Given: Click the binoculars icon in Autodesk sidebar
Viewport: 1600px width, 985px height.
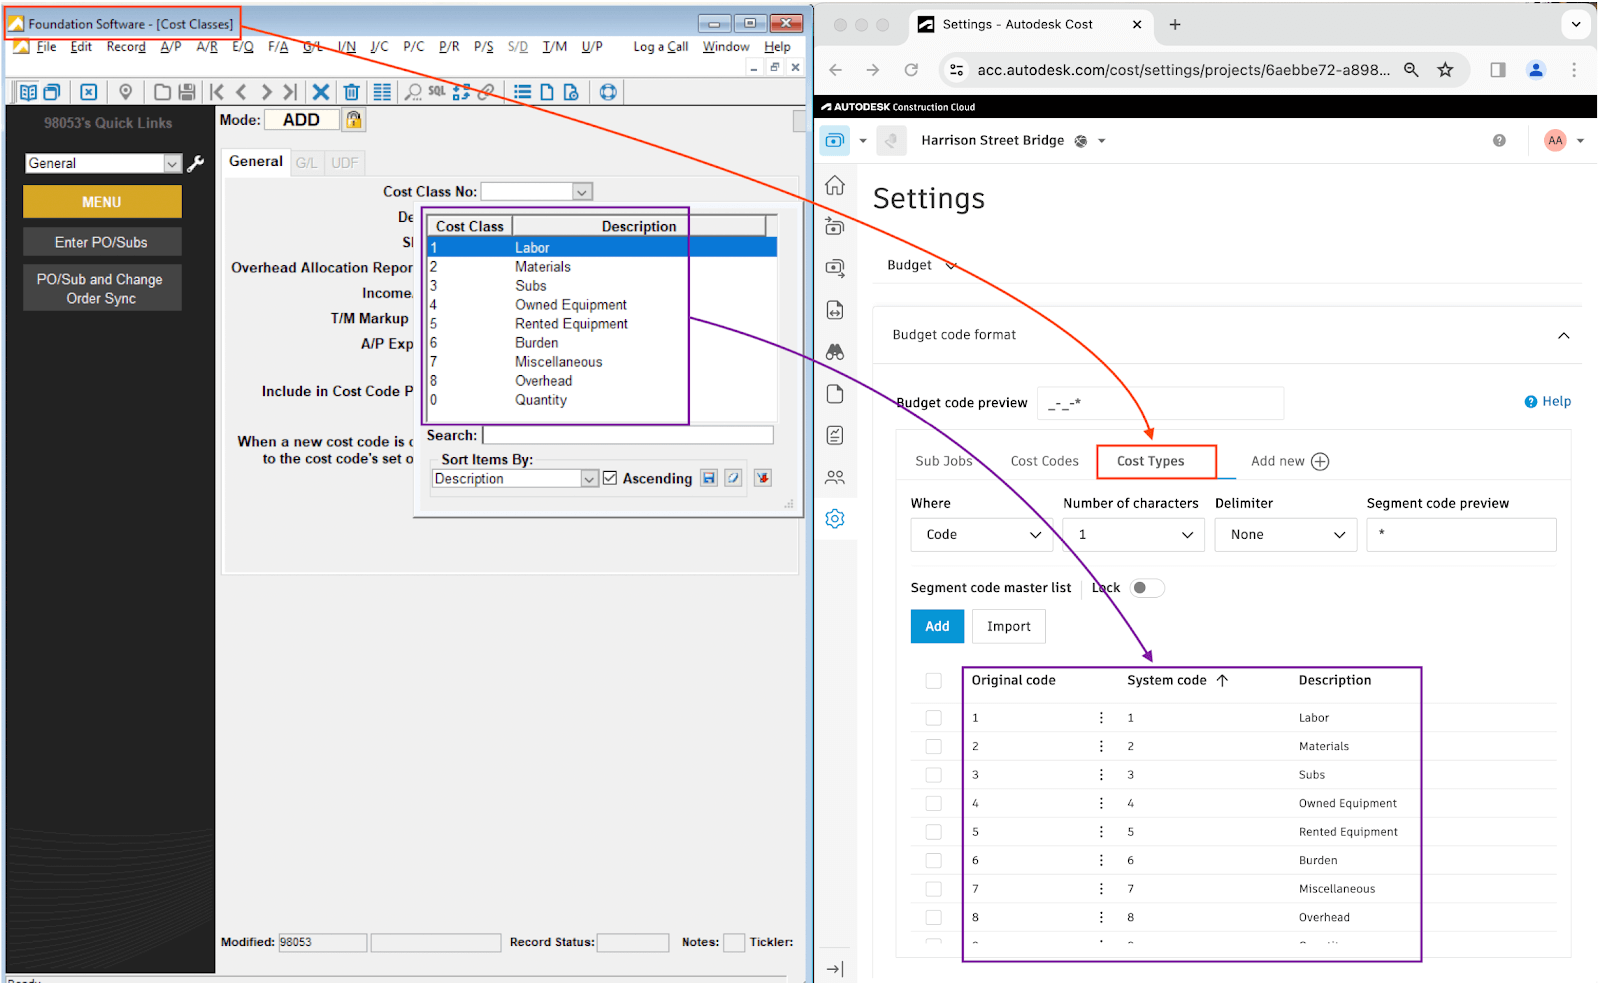Looking at the screenshot, I should point(835,352).
